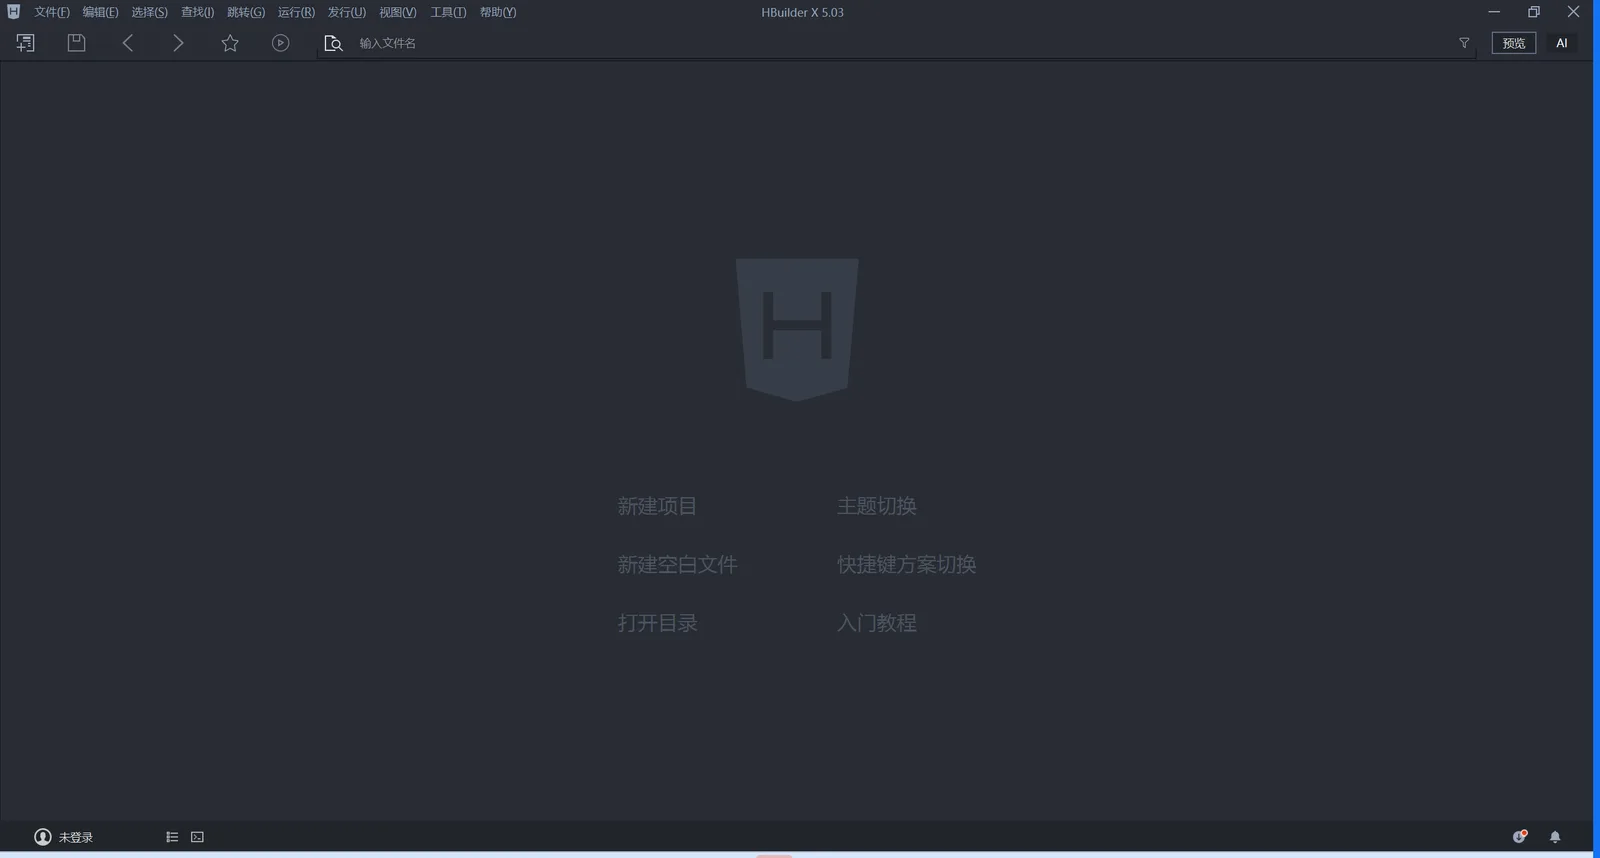The image size is (1600, 858).
Task: Open the 帮助(Y) menu
Action: pos(498,12)
